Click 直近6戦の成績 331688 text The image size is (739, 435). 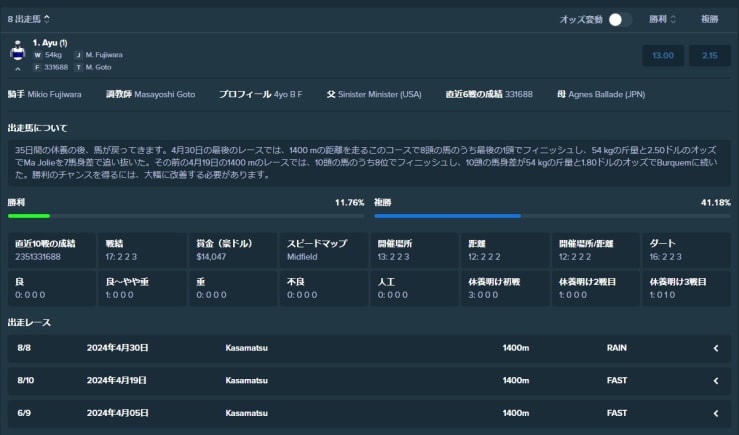pyautogui.click(x=489, y=94)
